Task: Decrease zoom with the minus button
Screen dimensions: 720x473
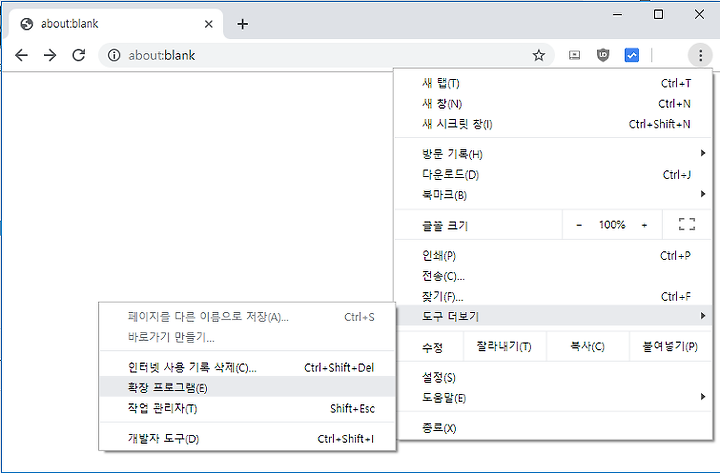Action: (579, 225)
